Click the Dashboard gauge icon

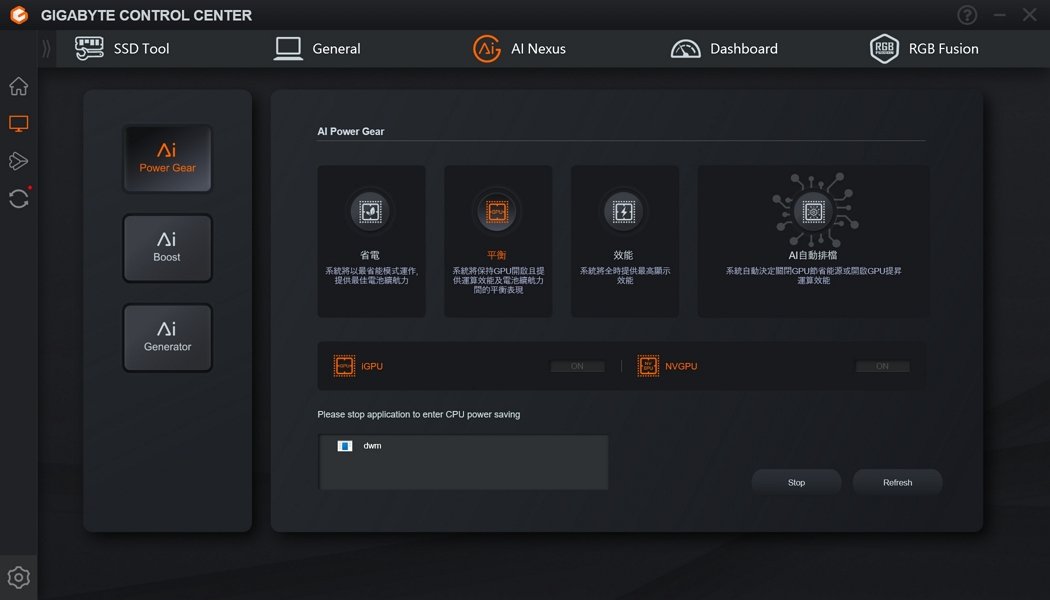[x=686, y=49]
